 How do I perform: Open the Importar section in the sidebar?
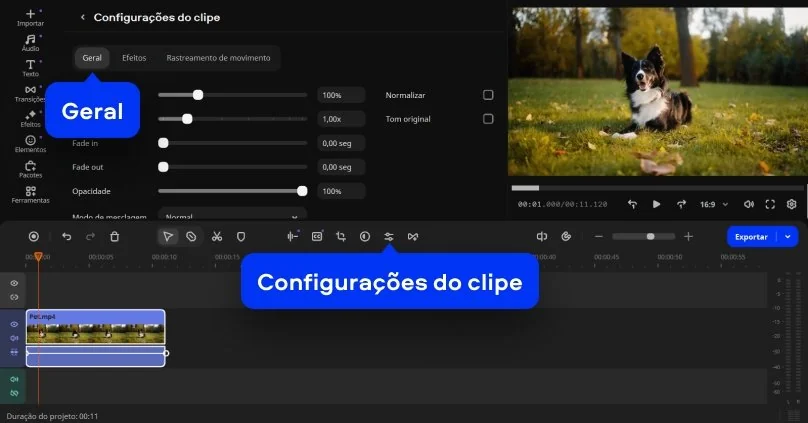point(30,18)
